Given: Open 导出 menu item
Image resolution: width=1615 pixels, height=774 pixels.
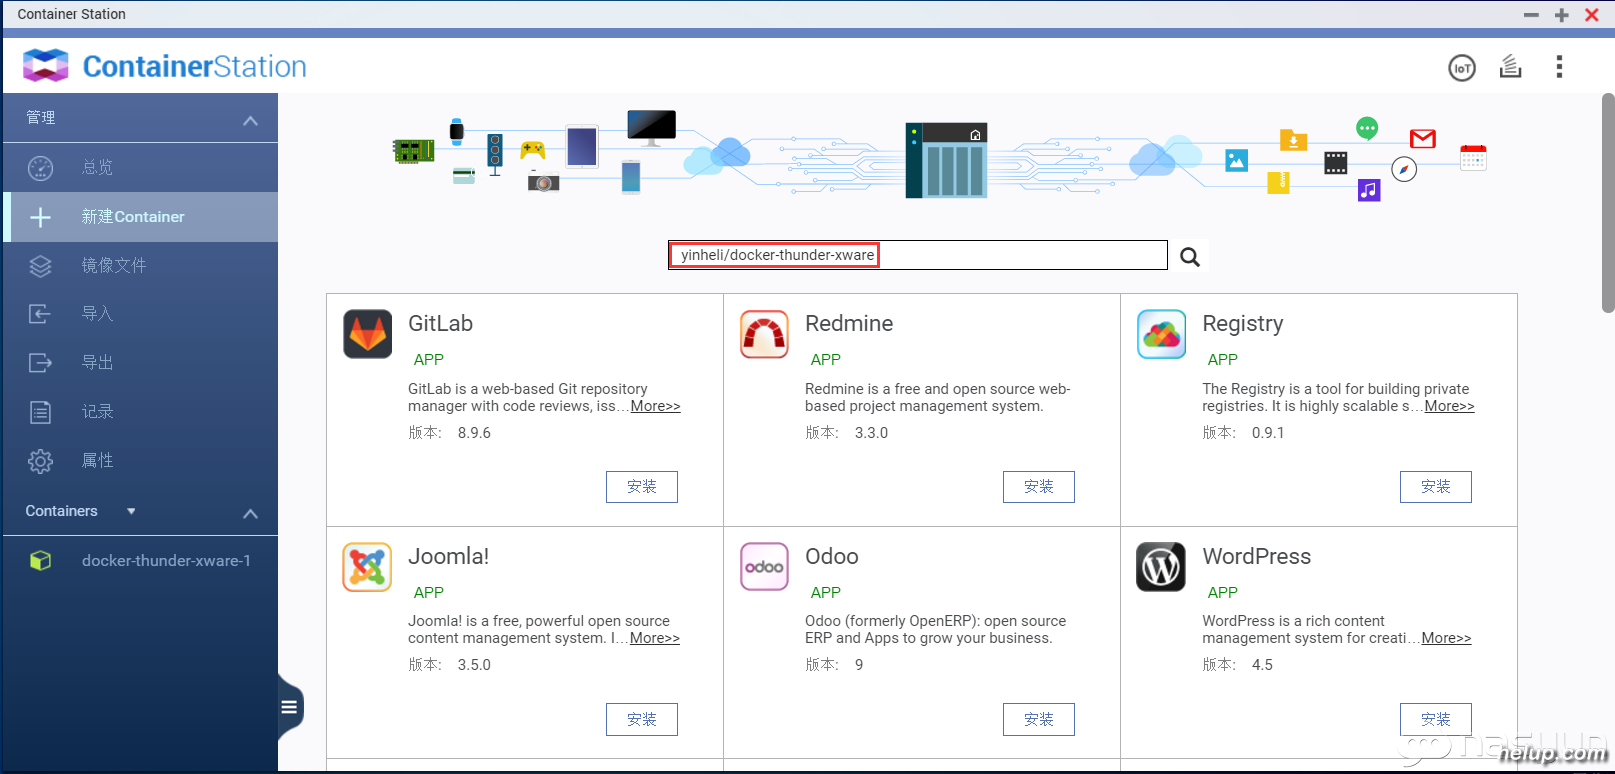Looking at the screenshot, I should [x=140, y=363].
